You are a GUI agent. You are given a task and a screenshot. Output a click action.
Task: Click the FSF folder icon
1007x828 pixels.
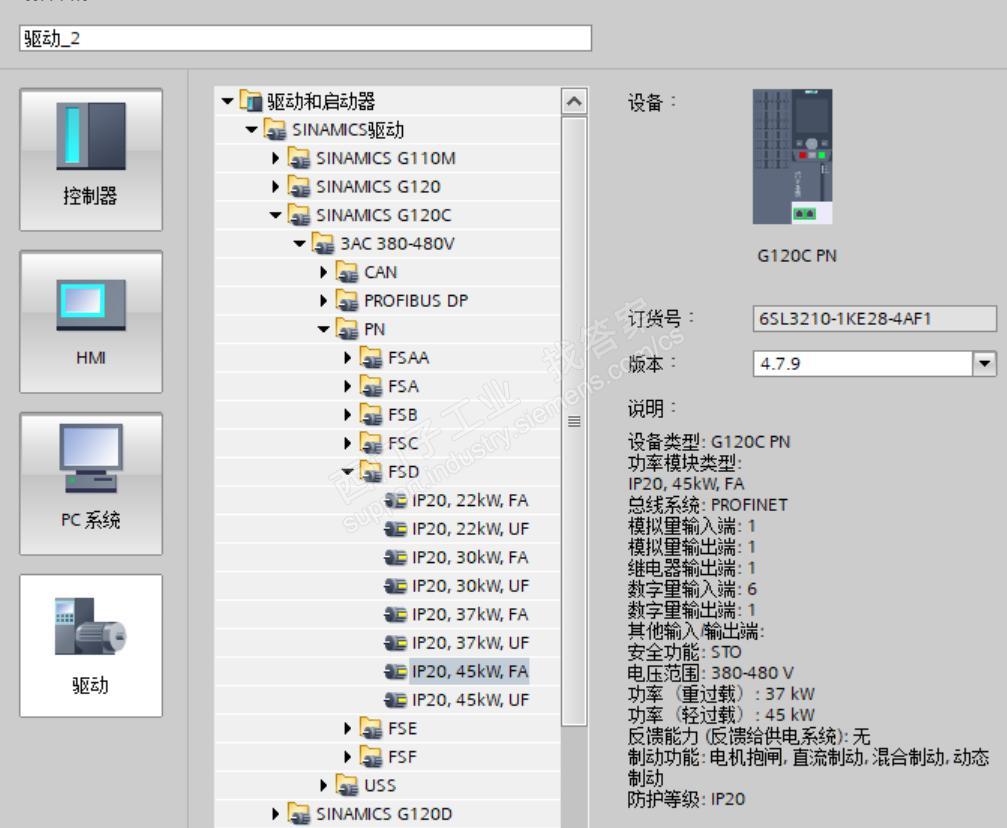(371, 757)
